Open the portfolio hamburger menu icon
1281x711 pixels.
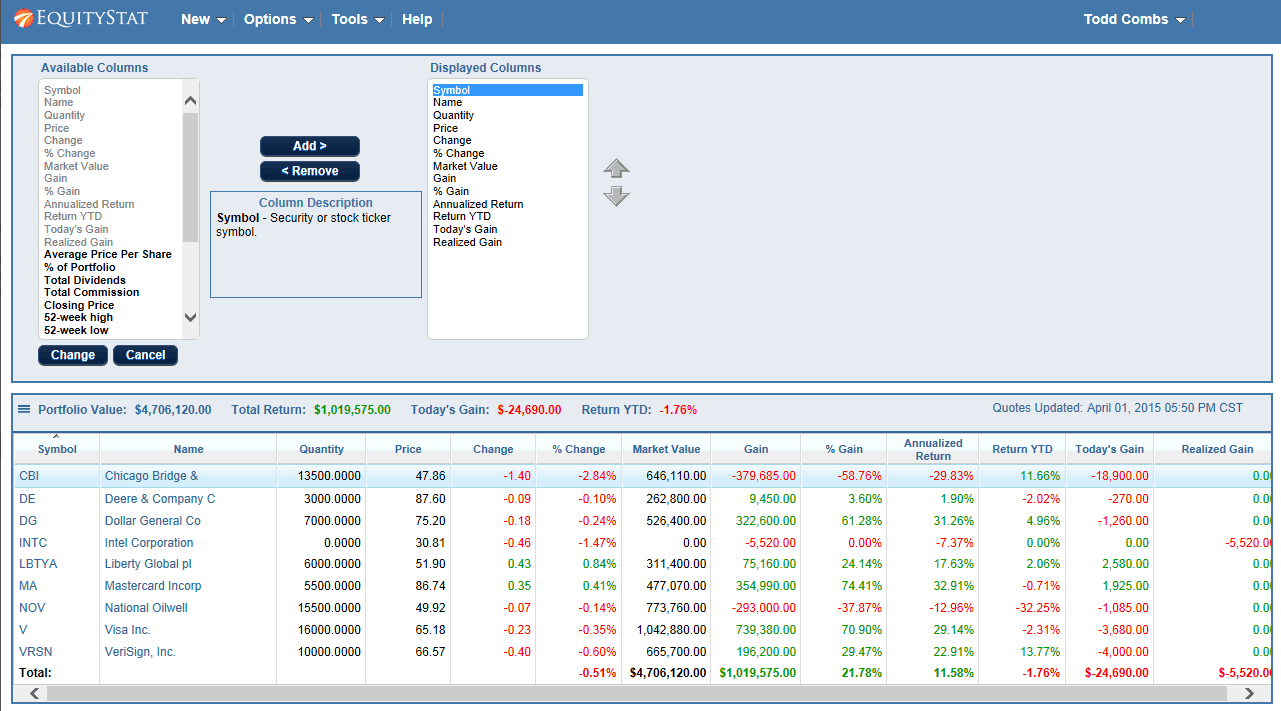pos(24,409)
